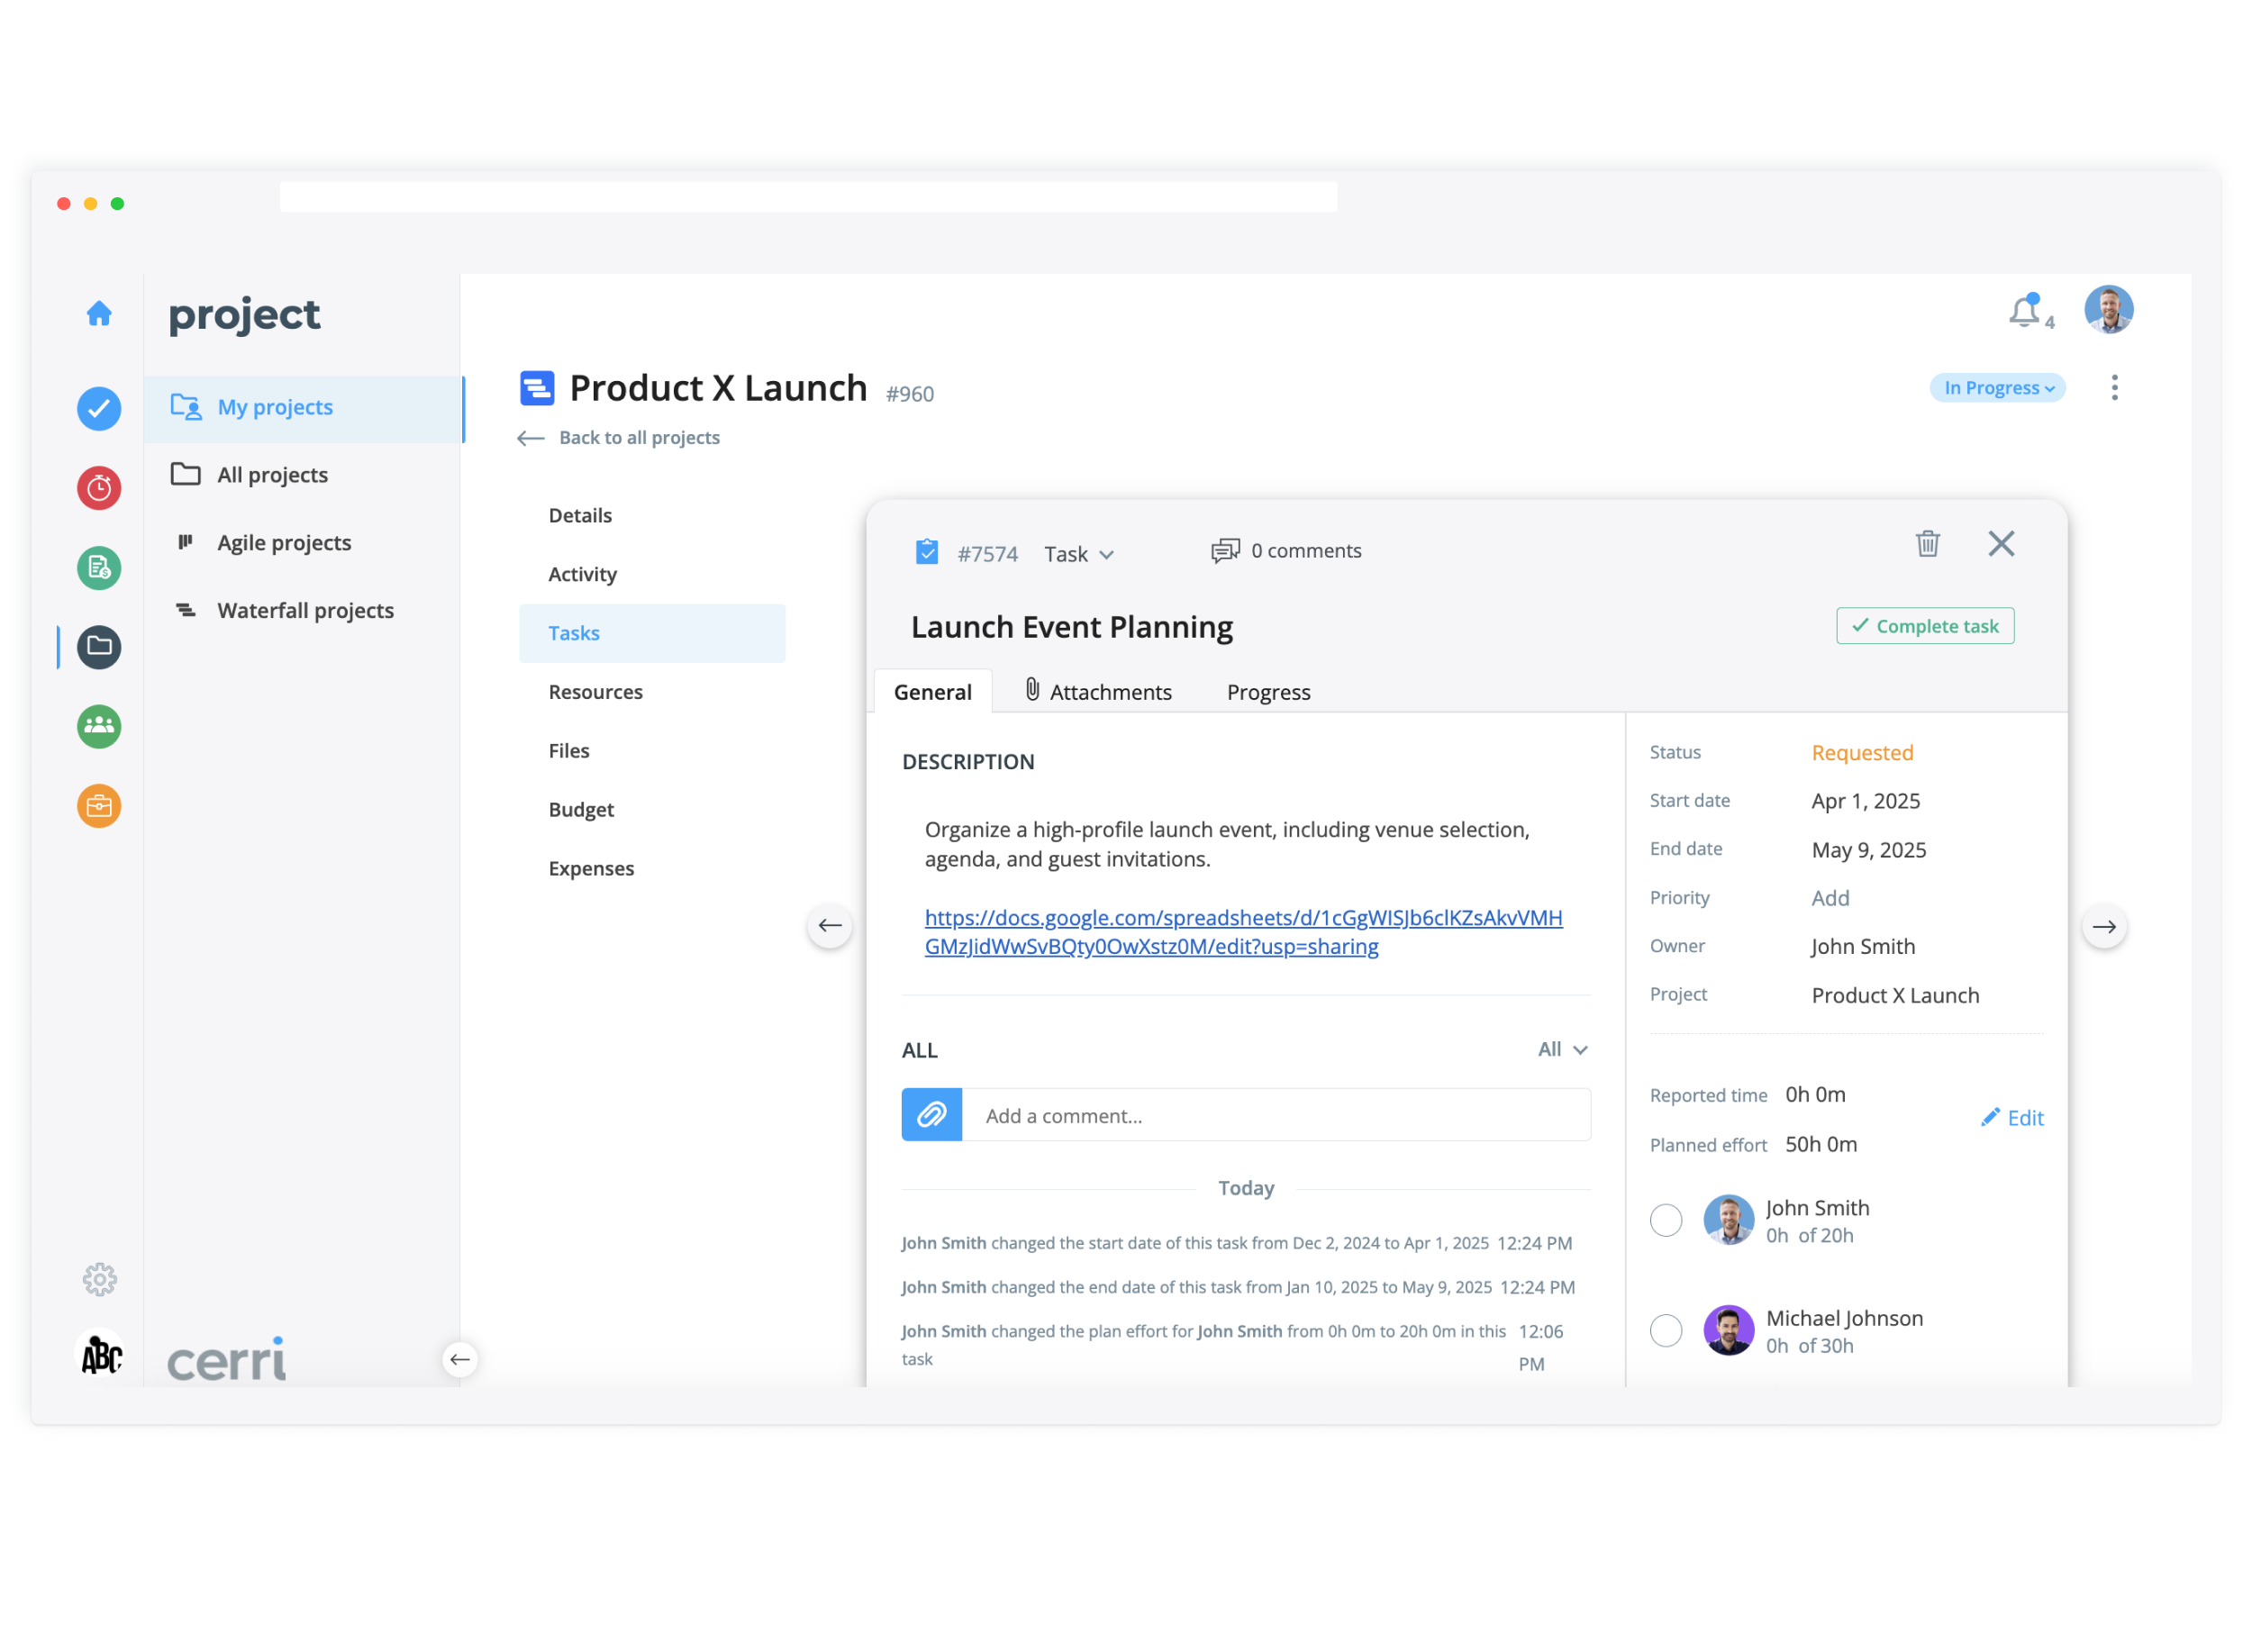This screenshot has height=1652, width=2252.
Task: Open the red timer icon in sidebar
Action: pyautogui.click(x=99, y=488)
